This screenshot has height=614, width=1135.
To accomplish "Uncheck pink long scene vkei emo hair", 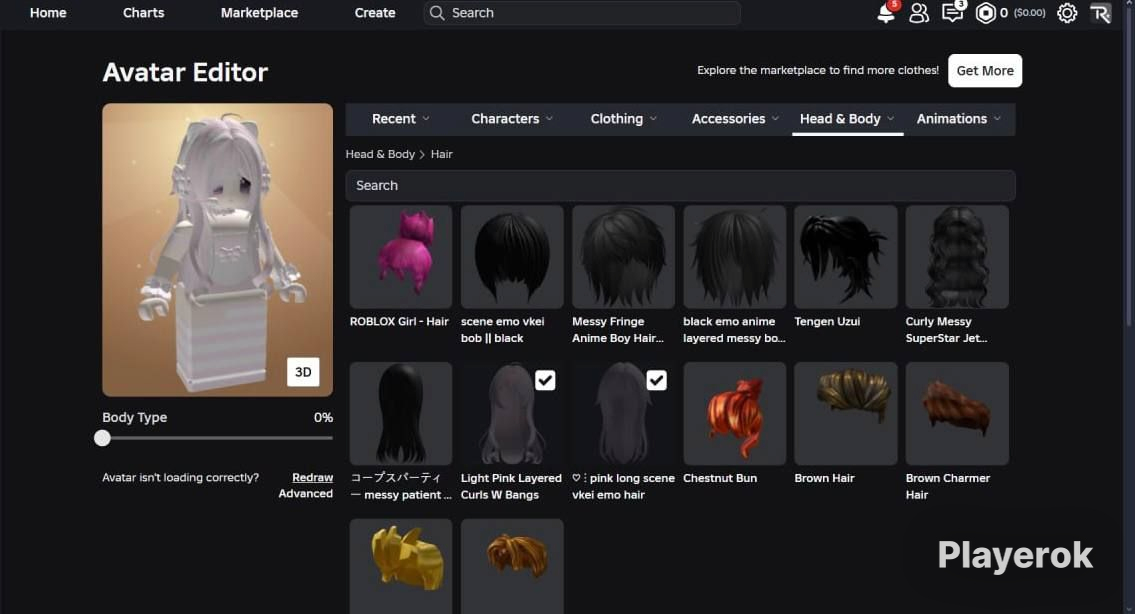I will click(657, 380).
